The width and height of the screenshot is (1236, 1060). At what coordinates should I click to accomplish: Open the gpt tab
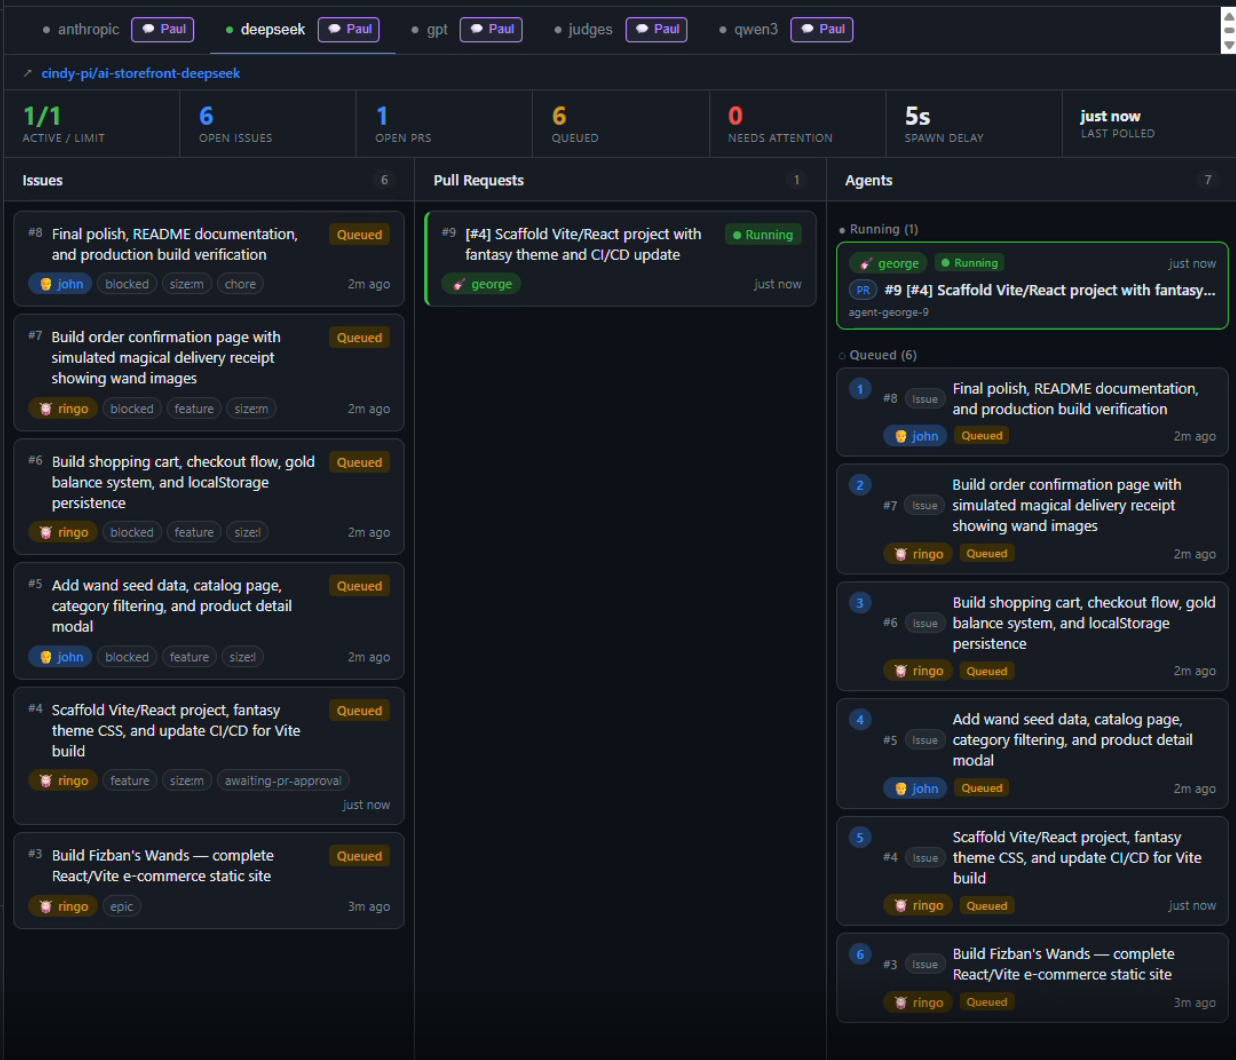(430, 29)
